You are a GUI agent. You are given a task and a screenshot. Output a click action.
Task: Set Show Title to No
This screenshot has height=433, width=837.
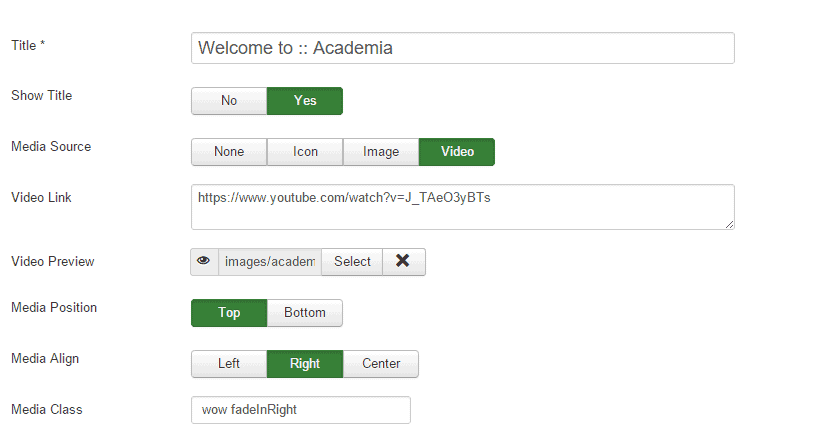(229, 101)
